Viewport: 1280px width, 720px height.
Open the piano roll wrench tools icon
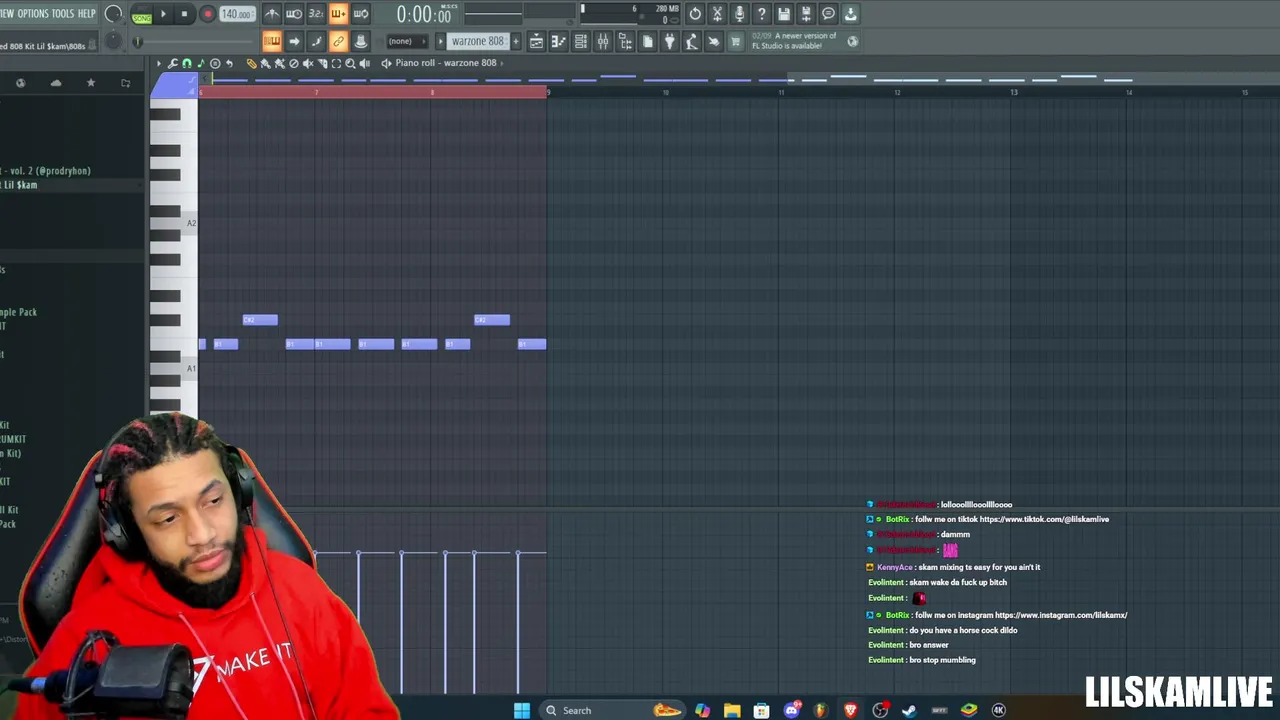coord(172,63)
